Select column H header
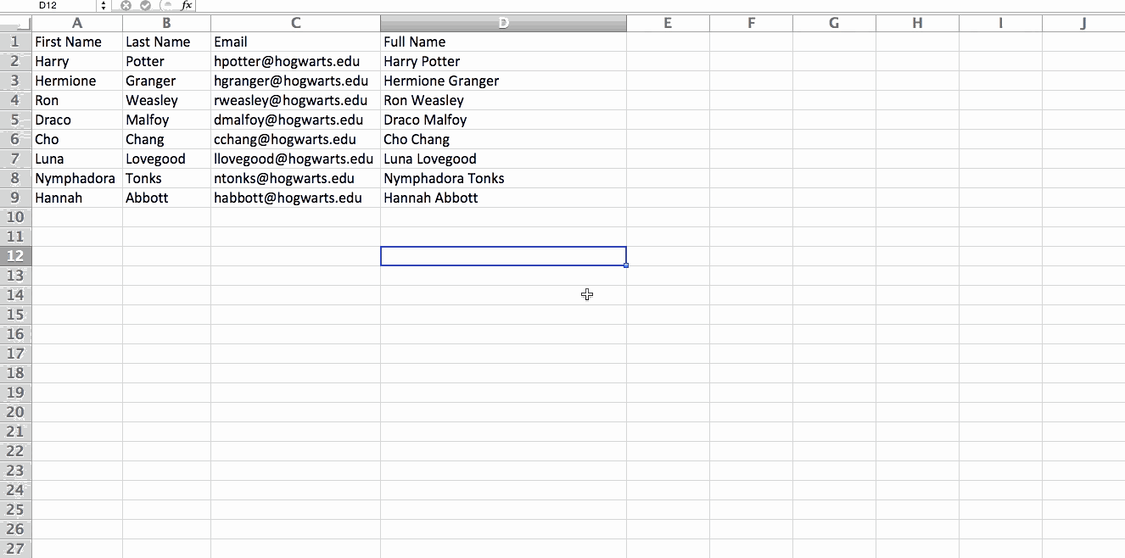 click(x=918, y=24)
